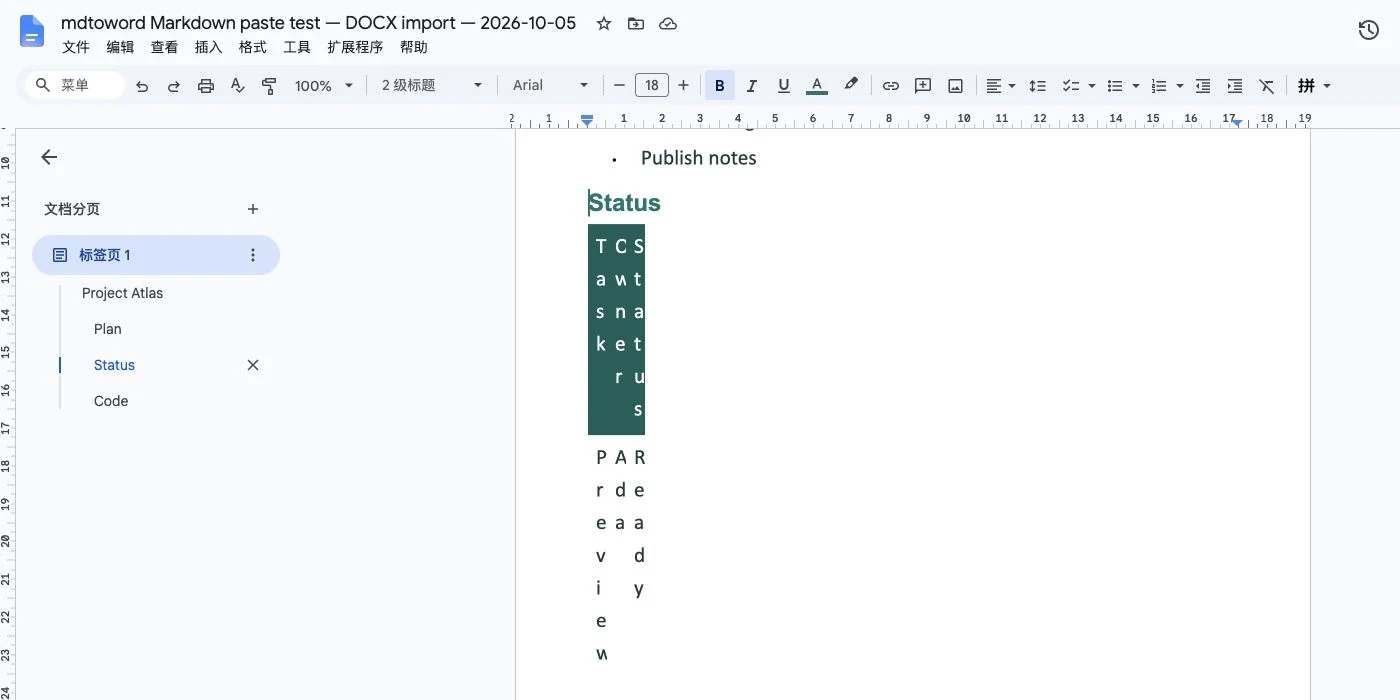This screenshot has height=700, width=1400.
Task: Search the menus in 菜单 box
Action: pos(76,86)
